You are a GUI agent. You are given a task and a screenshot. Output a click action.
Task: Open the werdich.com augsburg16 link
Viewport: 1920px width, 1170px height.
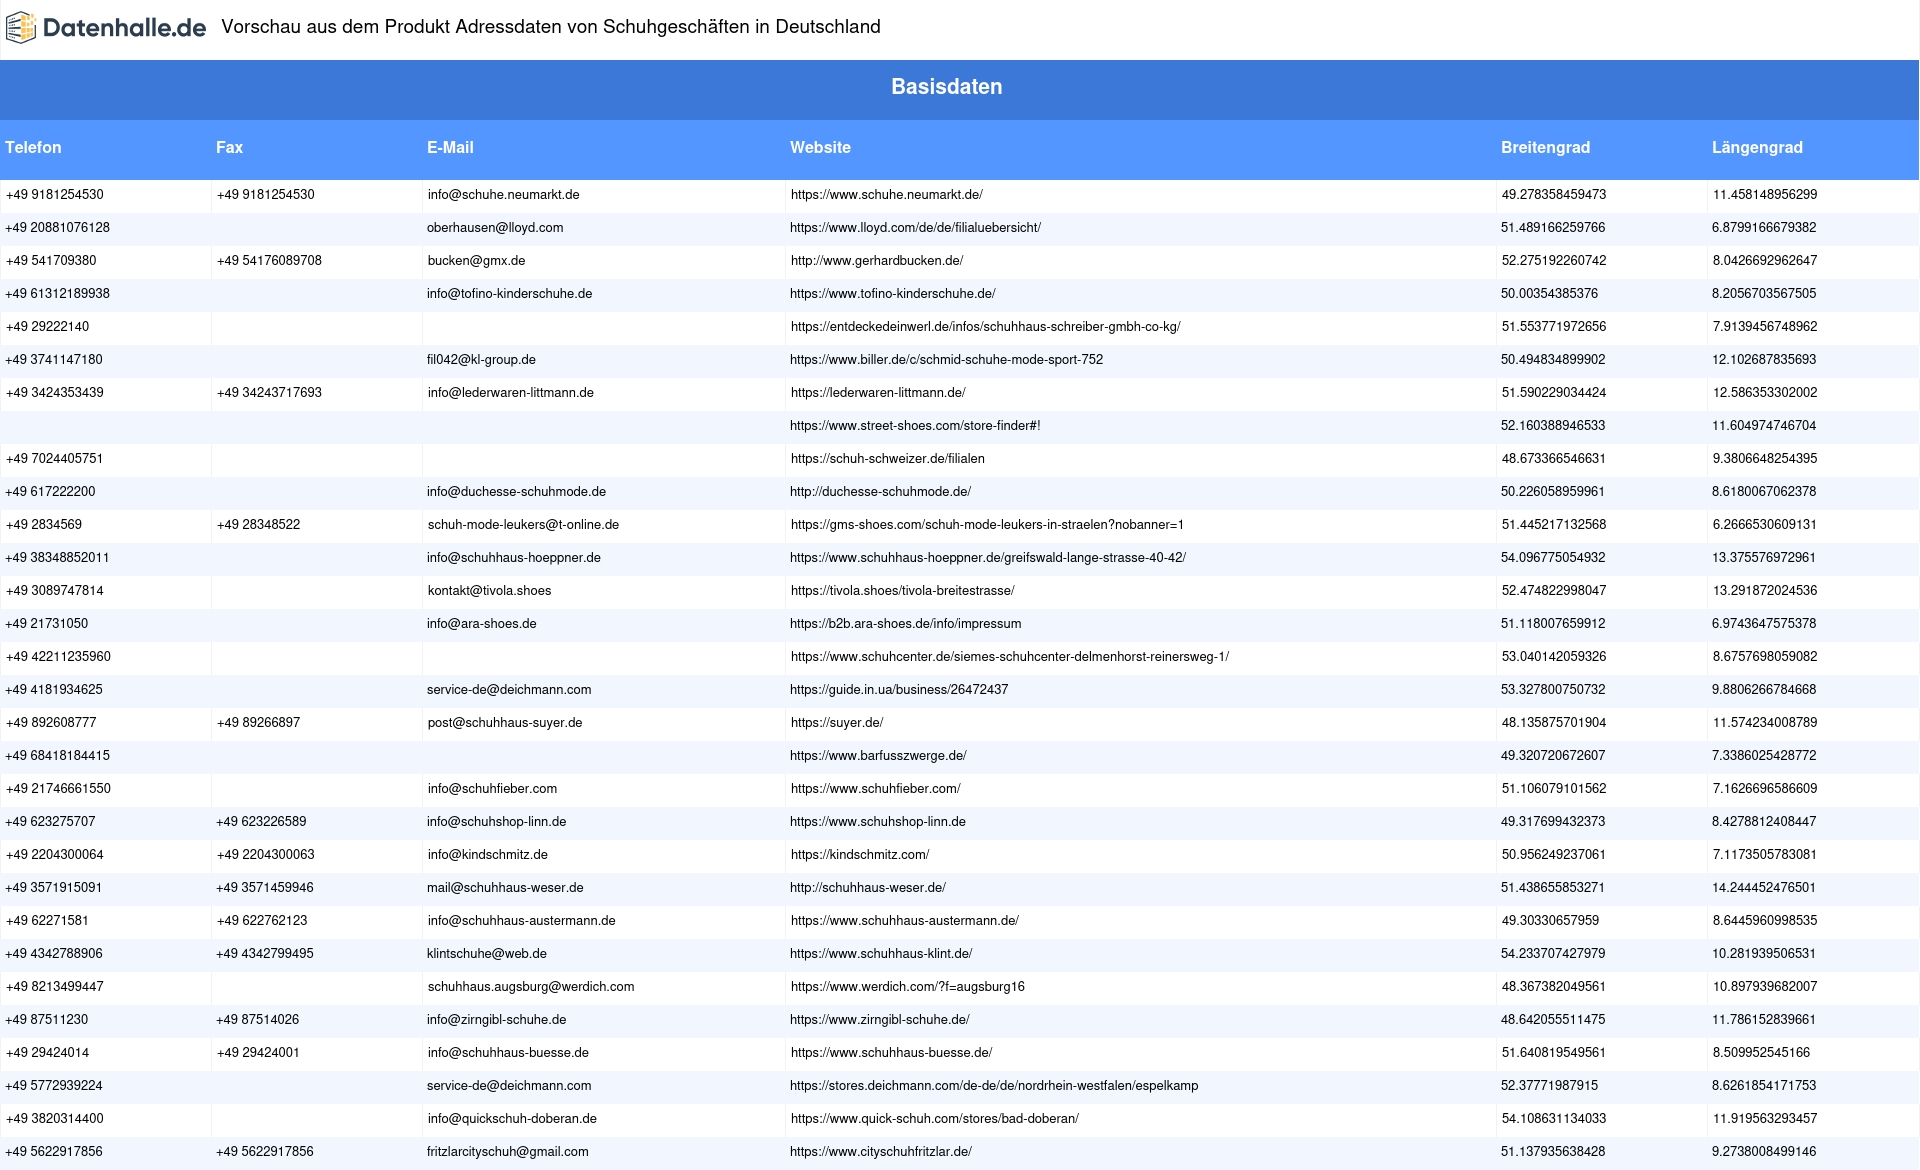907,987
